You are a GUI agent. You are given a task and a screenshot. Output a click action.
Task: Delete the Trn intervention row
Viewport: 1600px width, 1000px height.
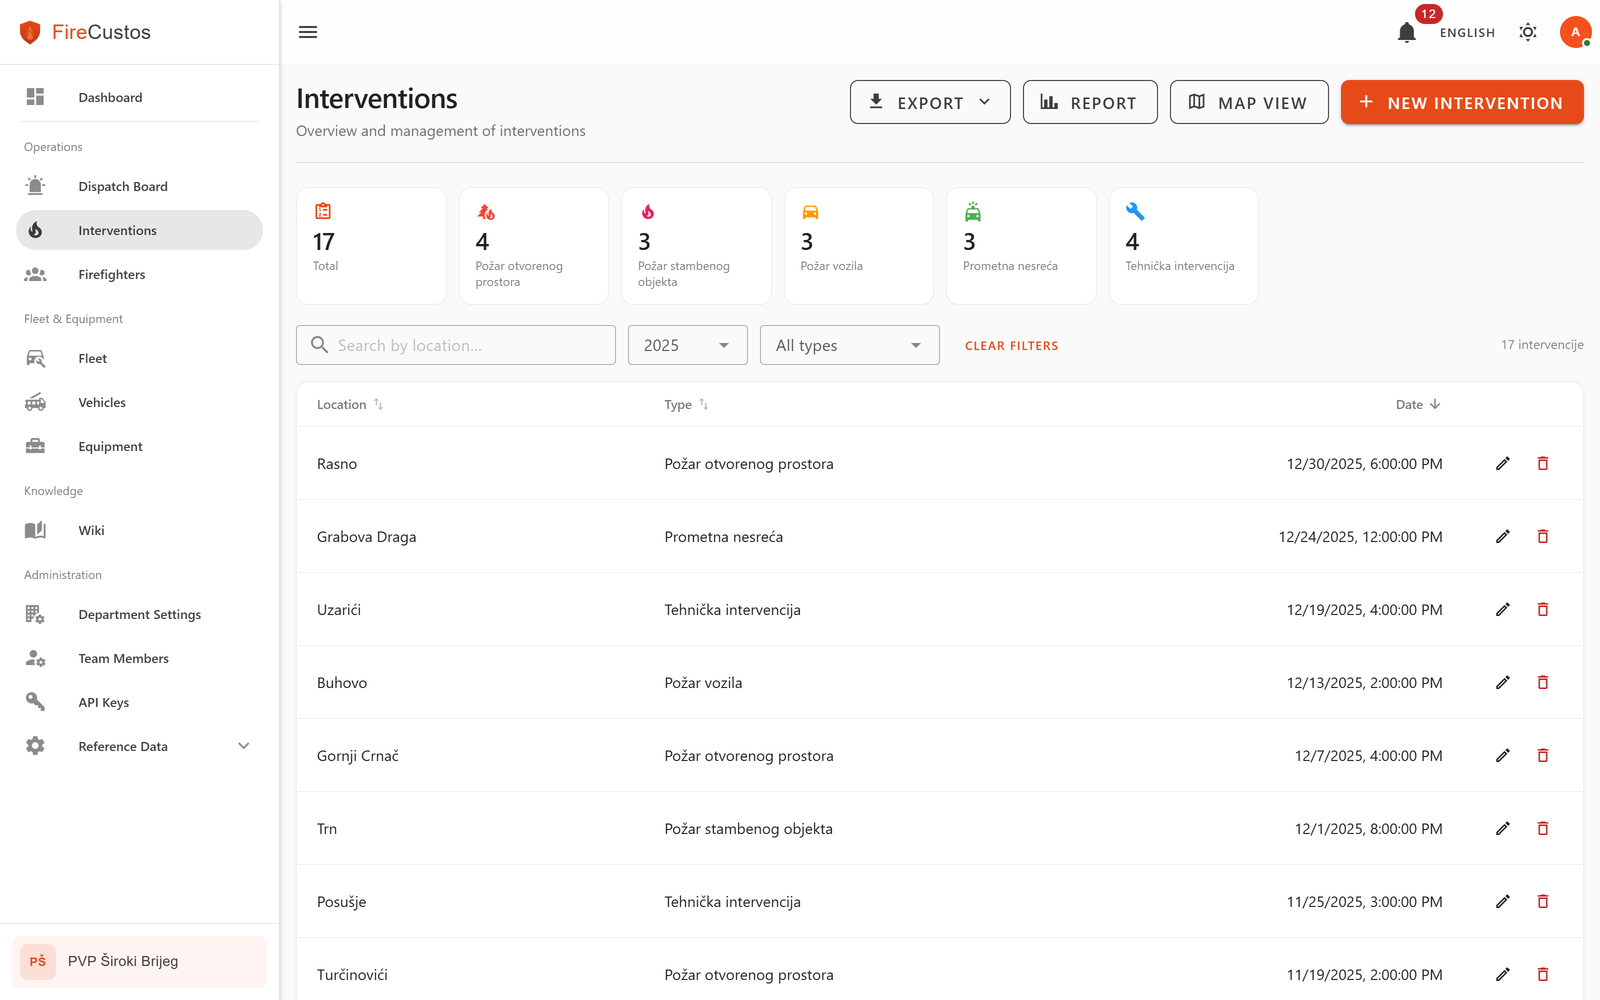(1542, 829)
